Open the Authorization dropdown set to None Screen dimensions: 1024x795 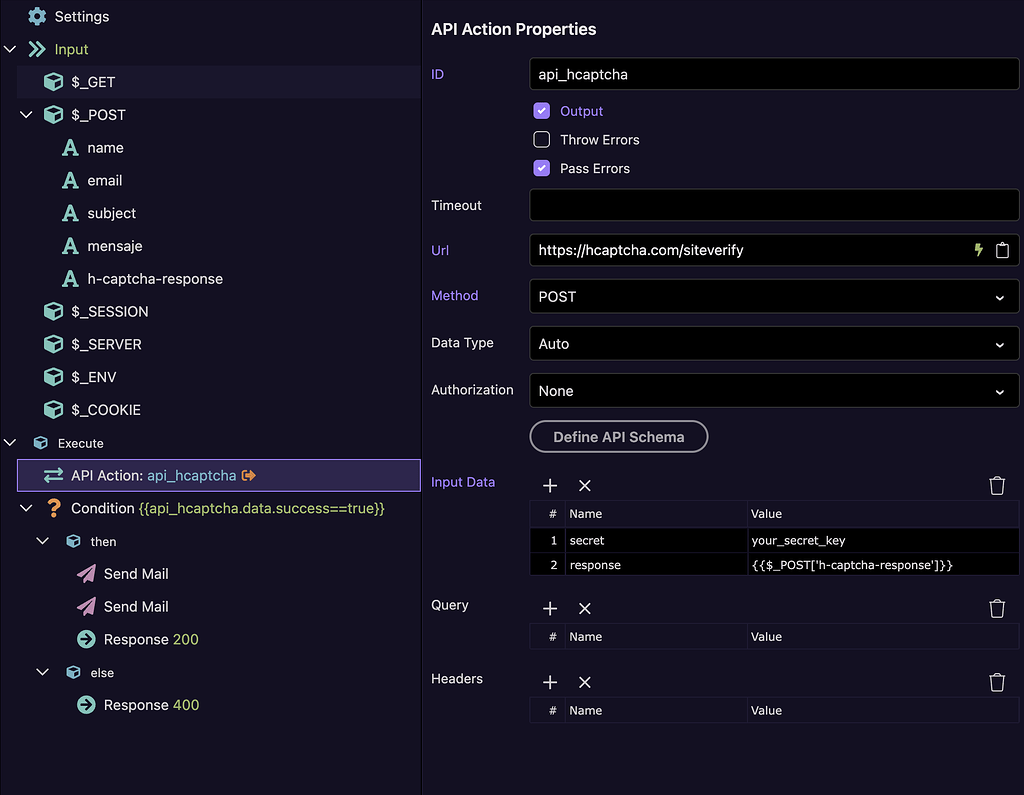pyautogui.click(x=773, y=391)
